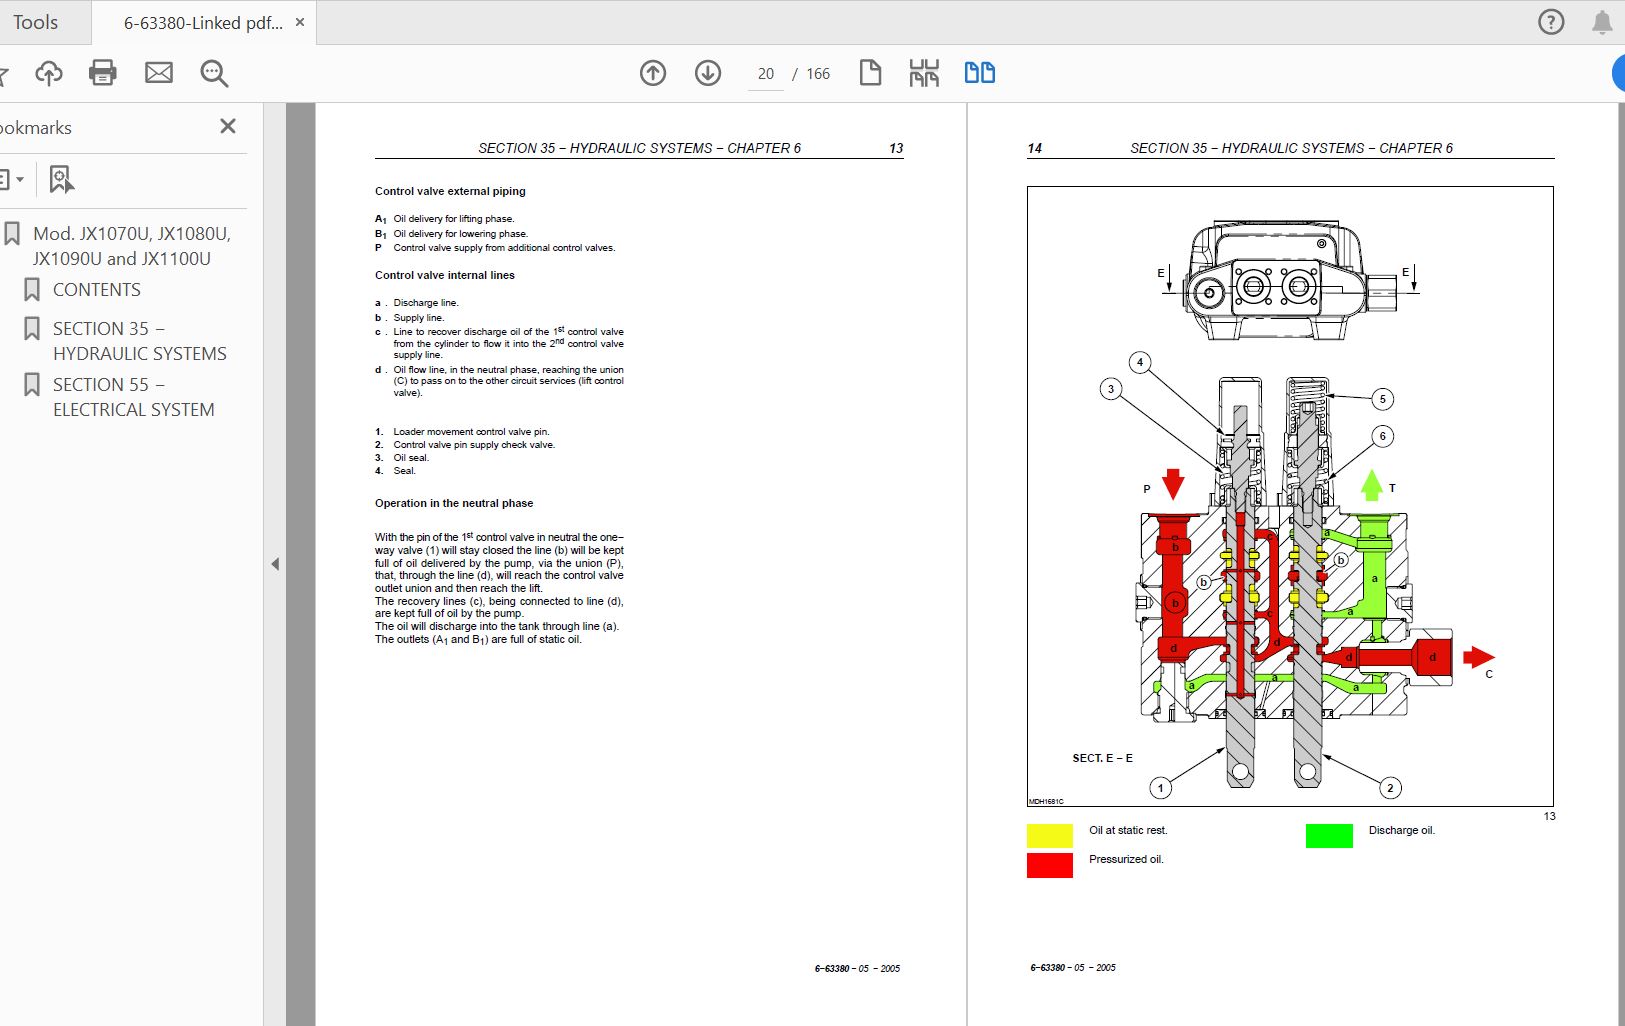Edit the current page number field
1625x1026 pixels.
pyautogui.click(x=766, y=74)
